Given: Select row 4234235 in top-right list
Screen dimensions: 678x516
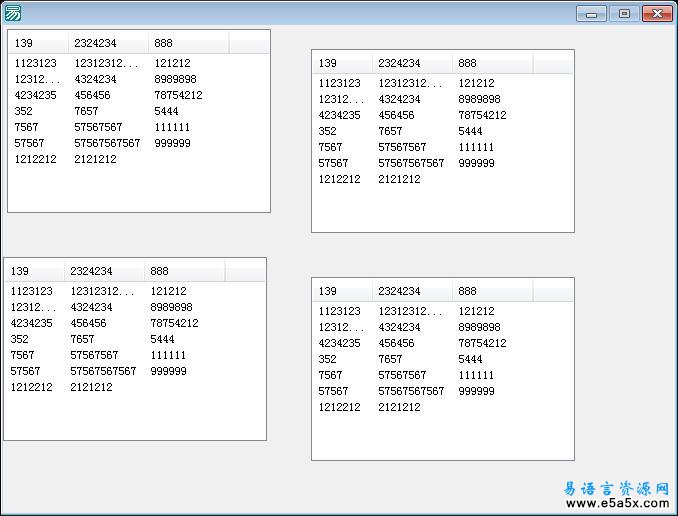Looking at the screenshot, I should [339, 115].
